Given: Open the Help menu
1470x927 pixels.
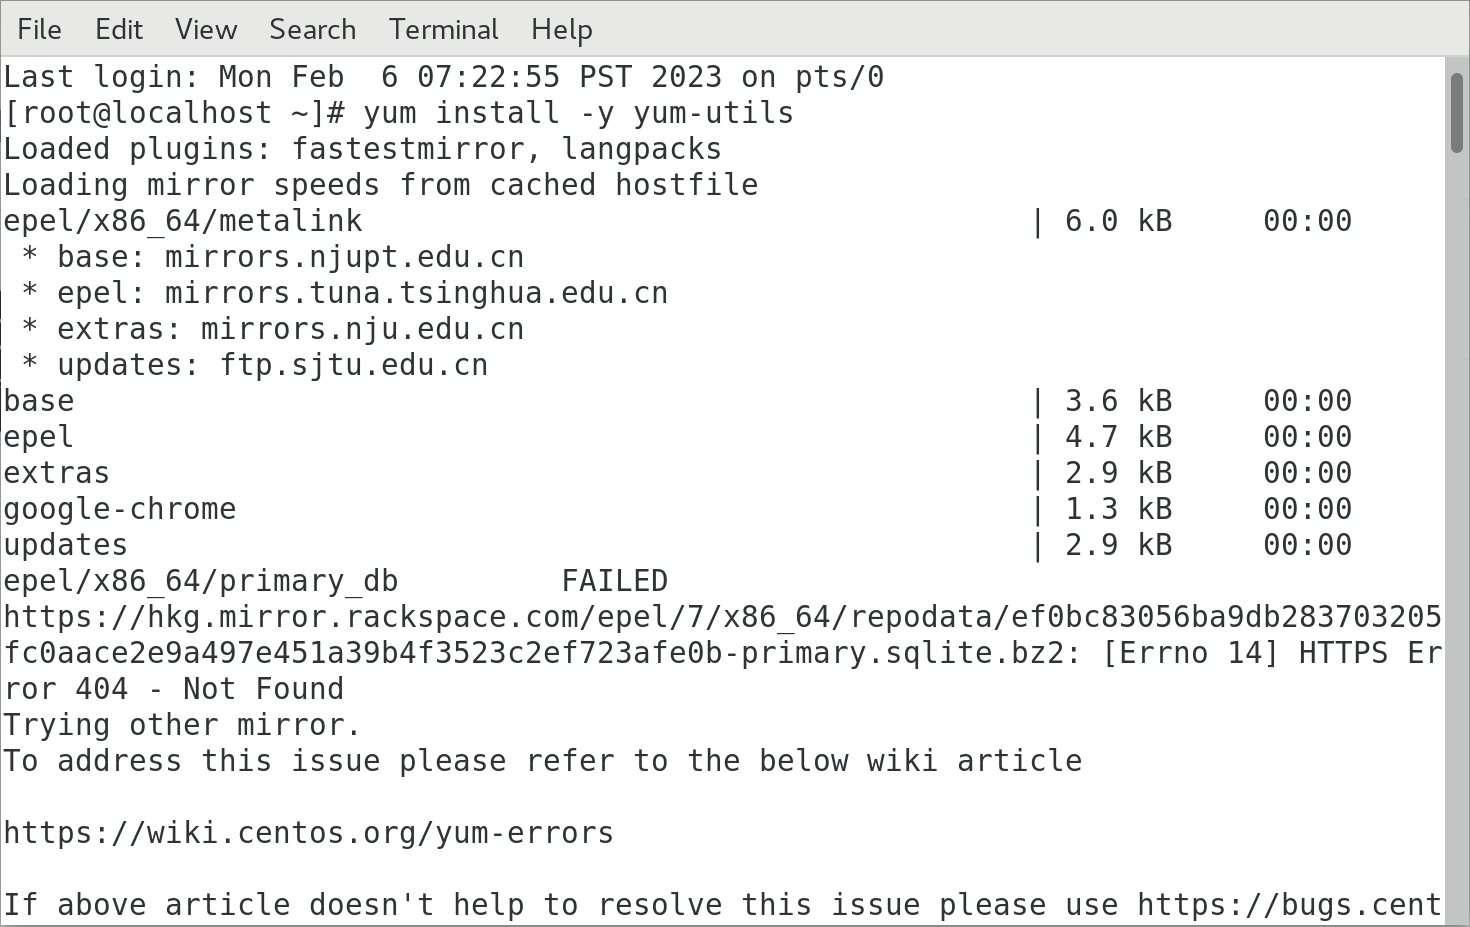Looking at the screenshot, I should 561,30.
